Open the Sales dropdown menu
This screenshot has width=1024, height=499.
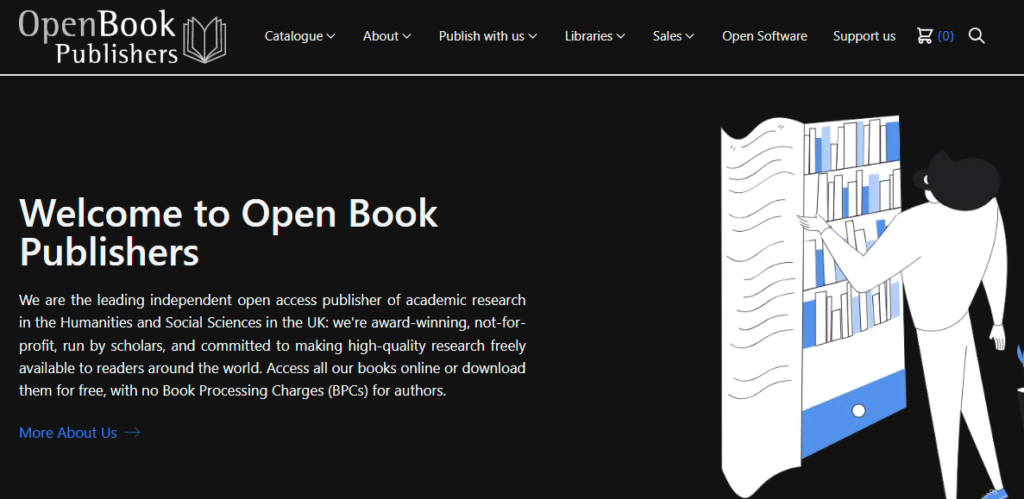pyautogui.click(x=673, y=37)
